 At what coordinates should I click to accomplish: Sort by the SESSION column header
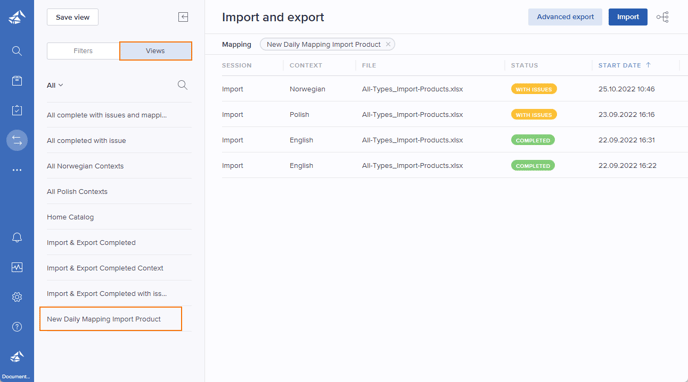pos(236,65)
